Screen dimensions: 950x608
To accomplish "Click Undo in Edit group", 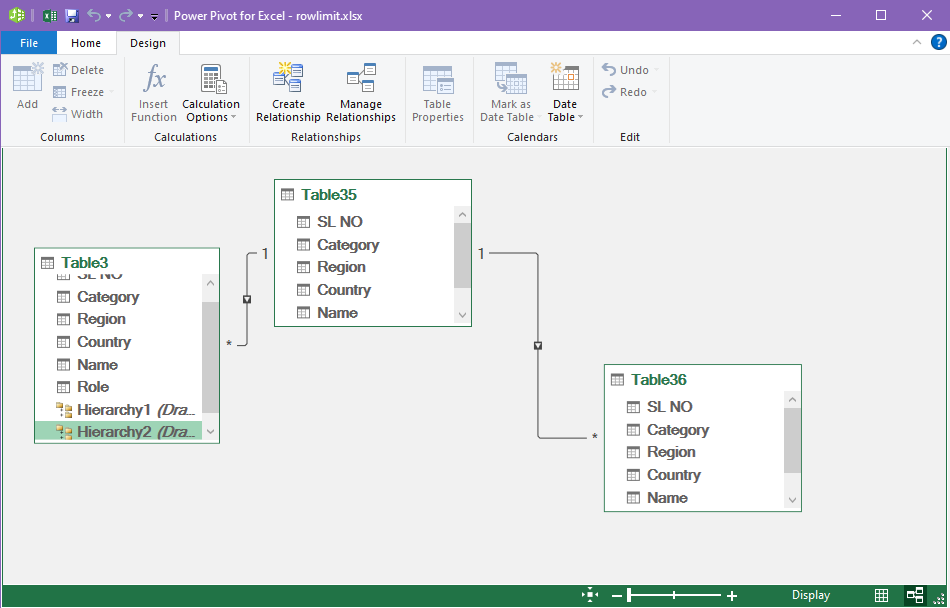I will coord(629,70).
